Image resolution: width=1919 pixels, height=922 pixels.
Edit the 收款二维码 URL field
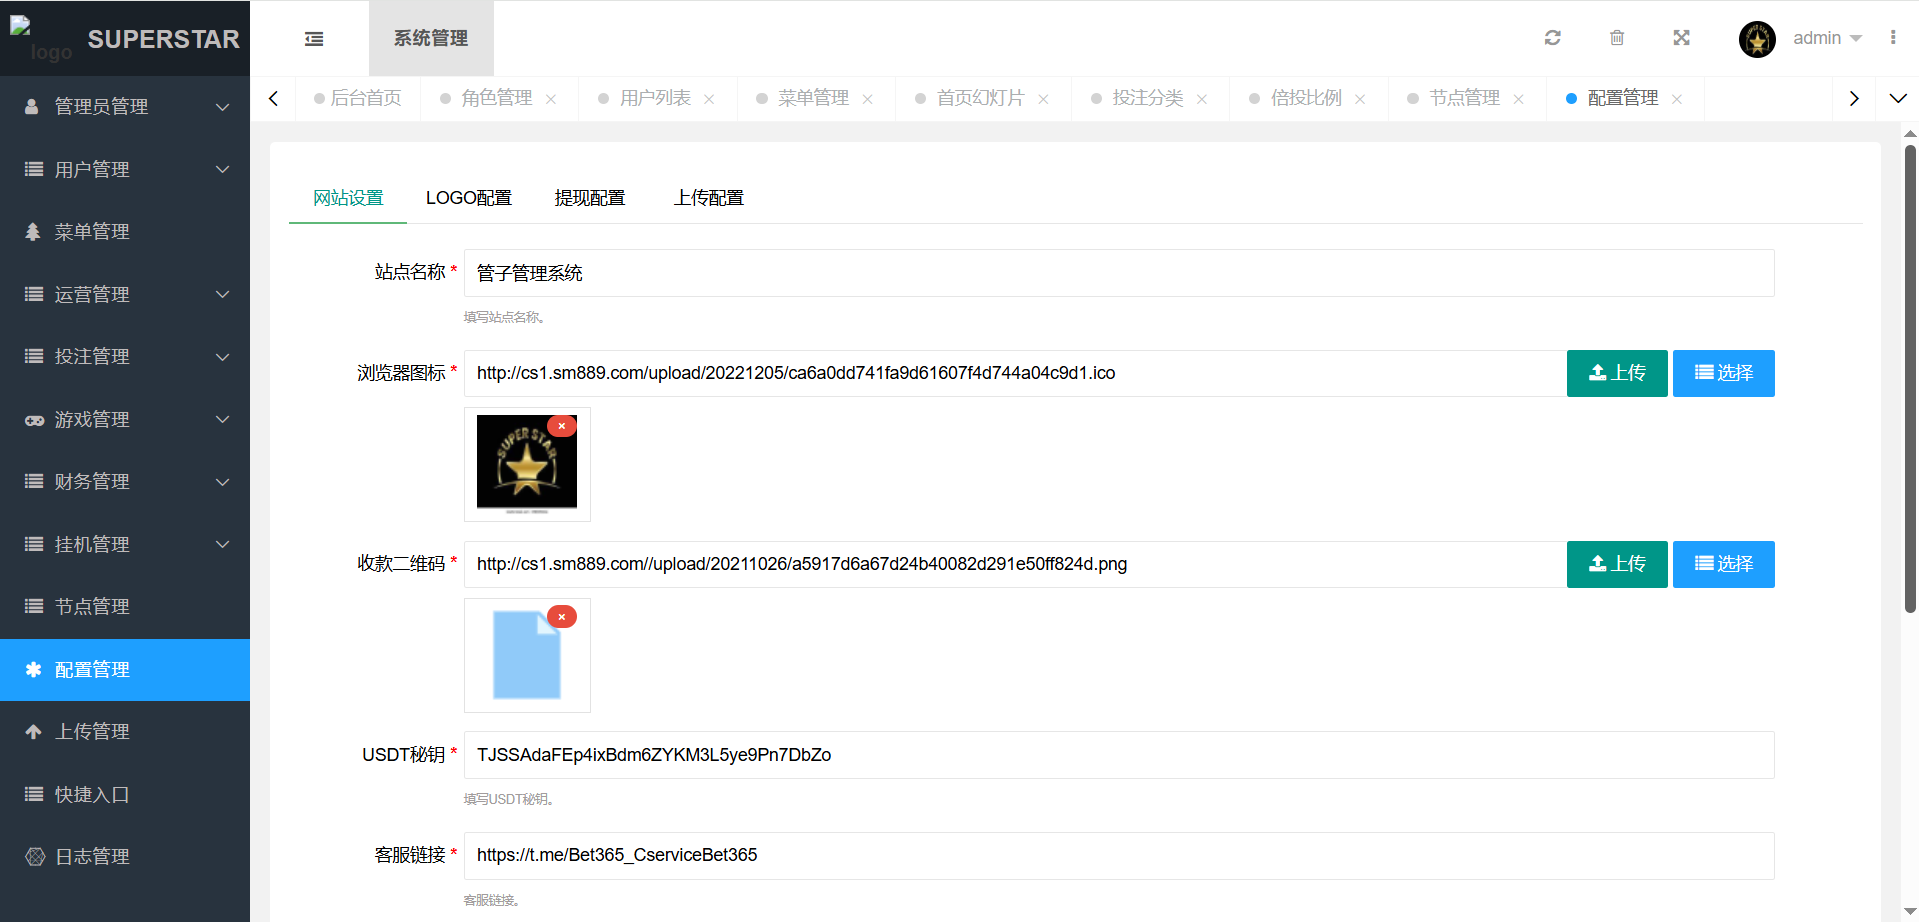(x=1015, y=564)
